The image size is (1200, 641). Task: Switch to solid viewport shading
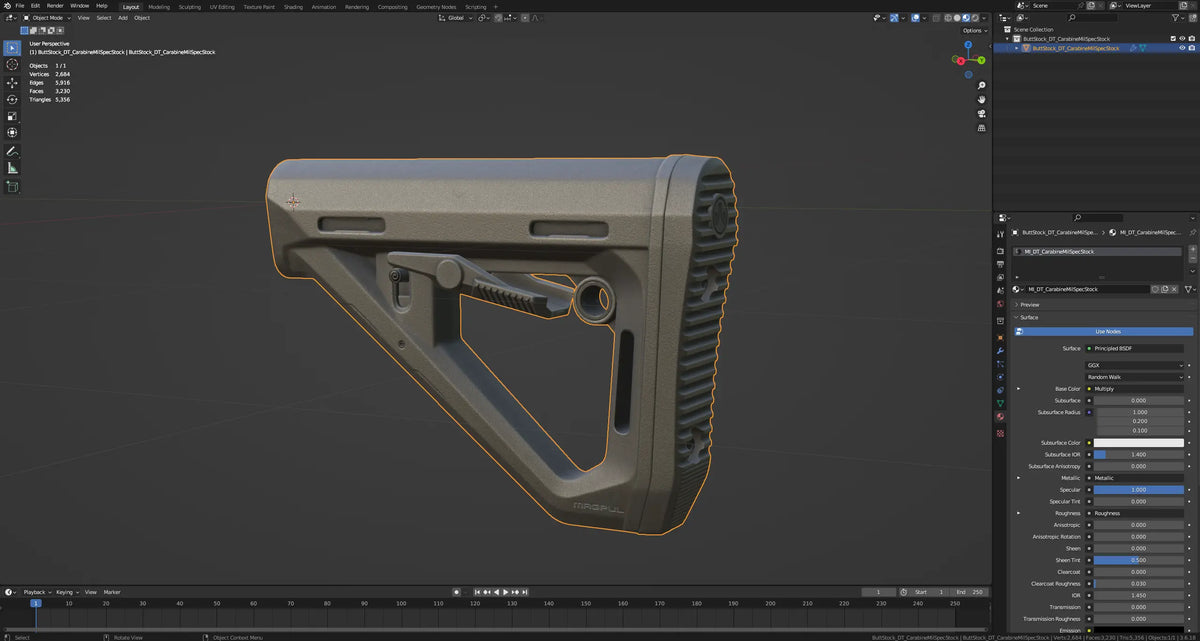[957, 18]
